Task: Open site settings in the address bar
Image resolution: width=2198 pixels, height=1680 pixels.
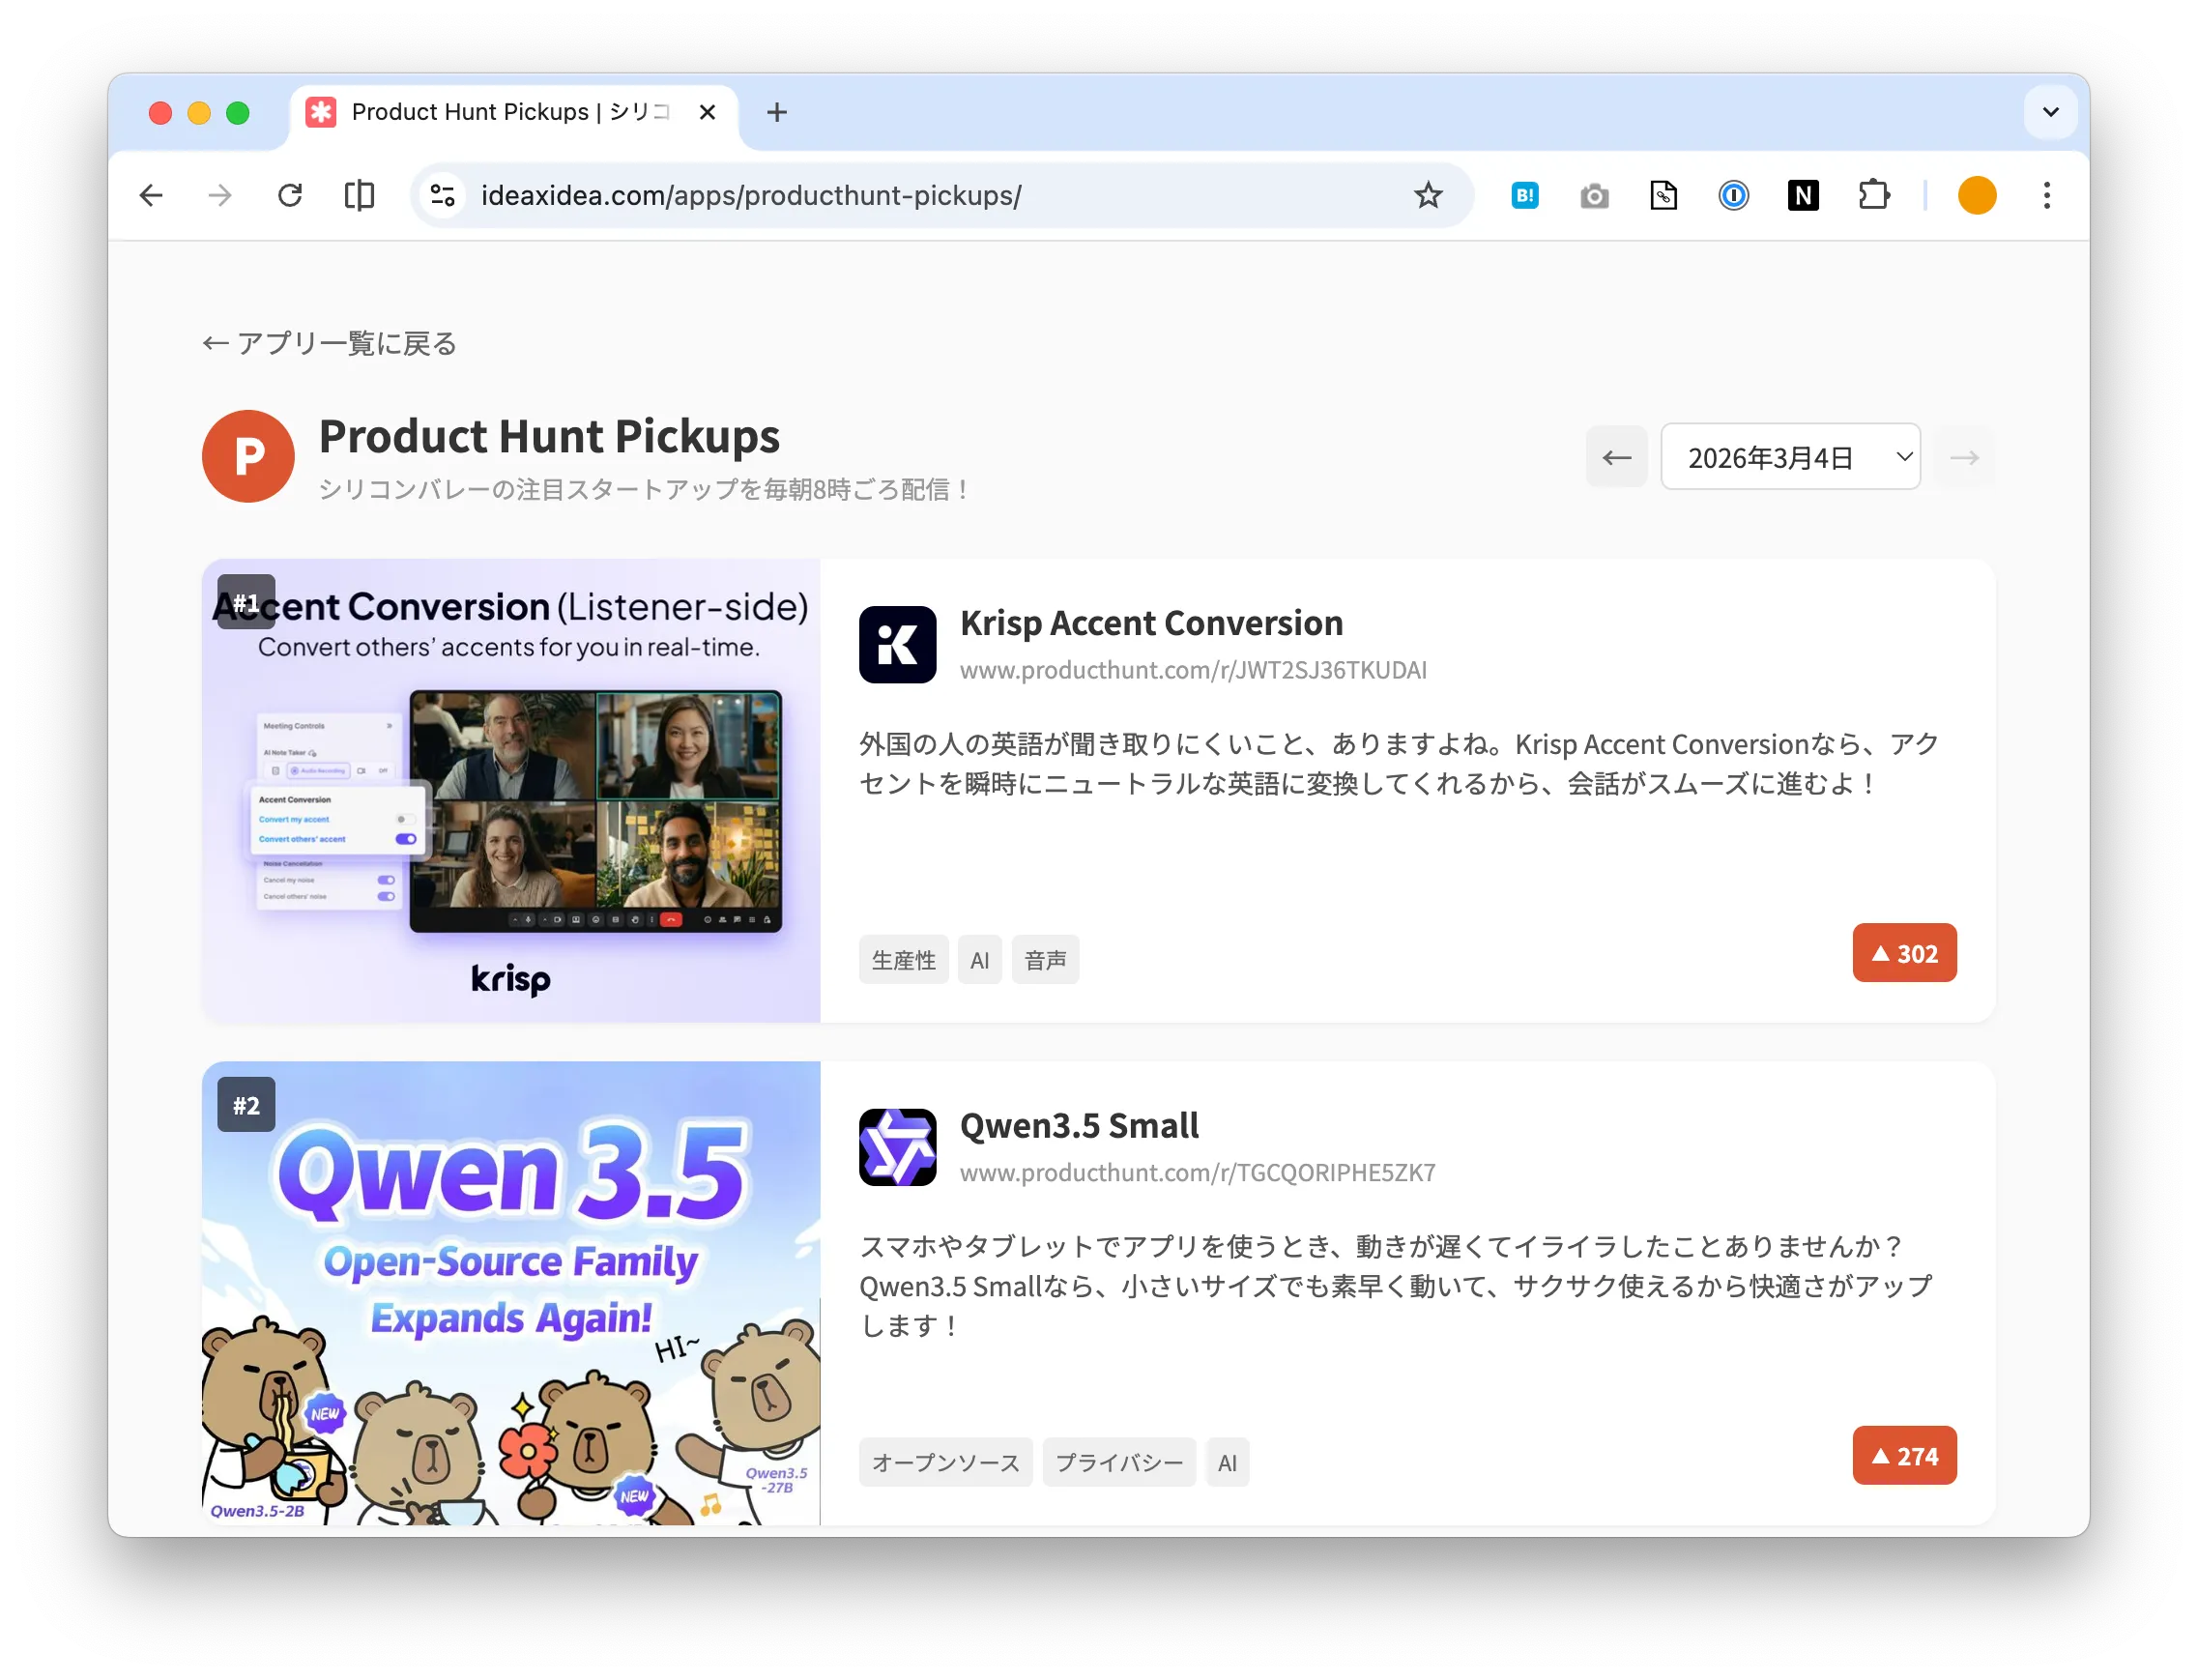Action: [441, 195]
